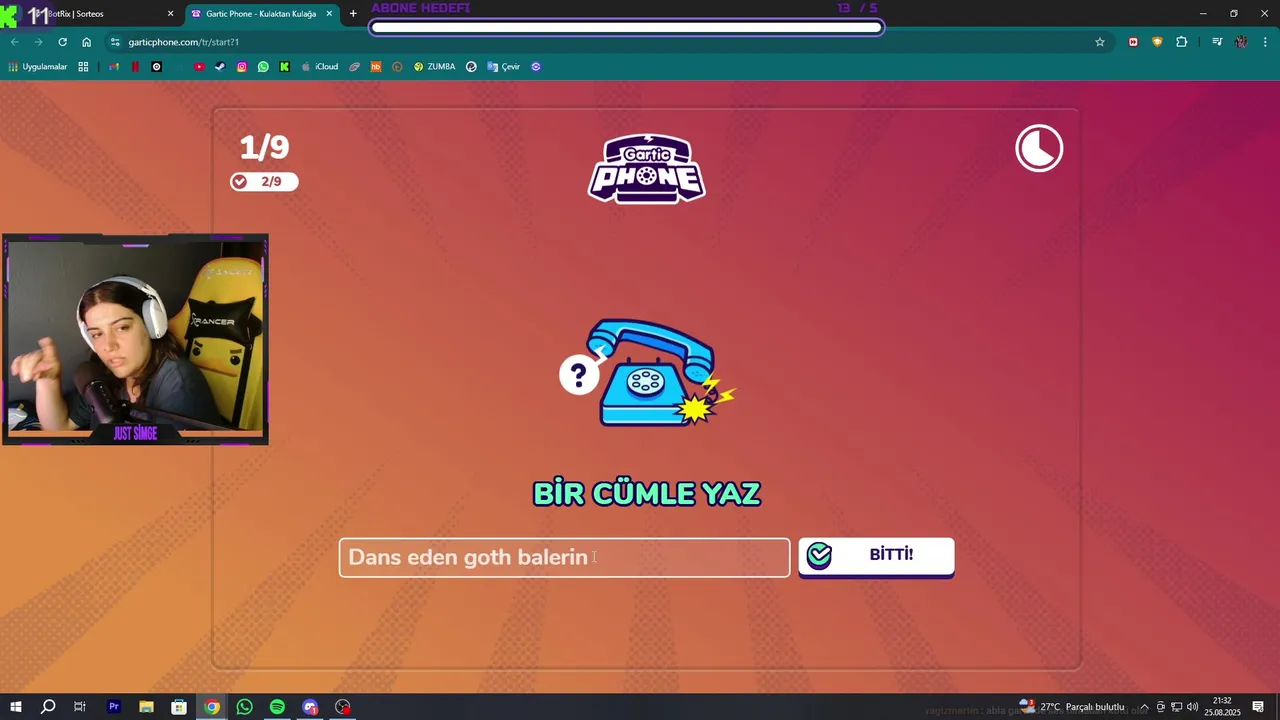1280x720 pixels.
Task: Open Windows taskbar search
Action: (48, 707)
